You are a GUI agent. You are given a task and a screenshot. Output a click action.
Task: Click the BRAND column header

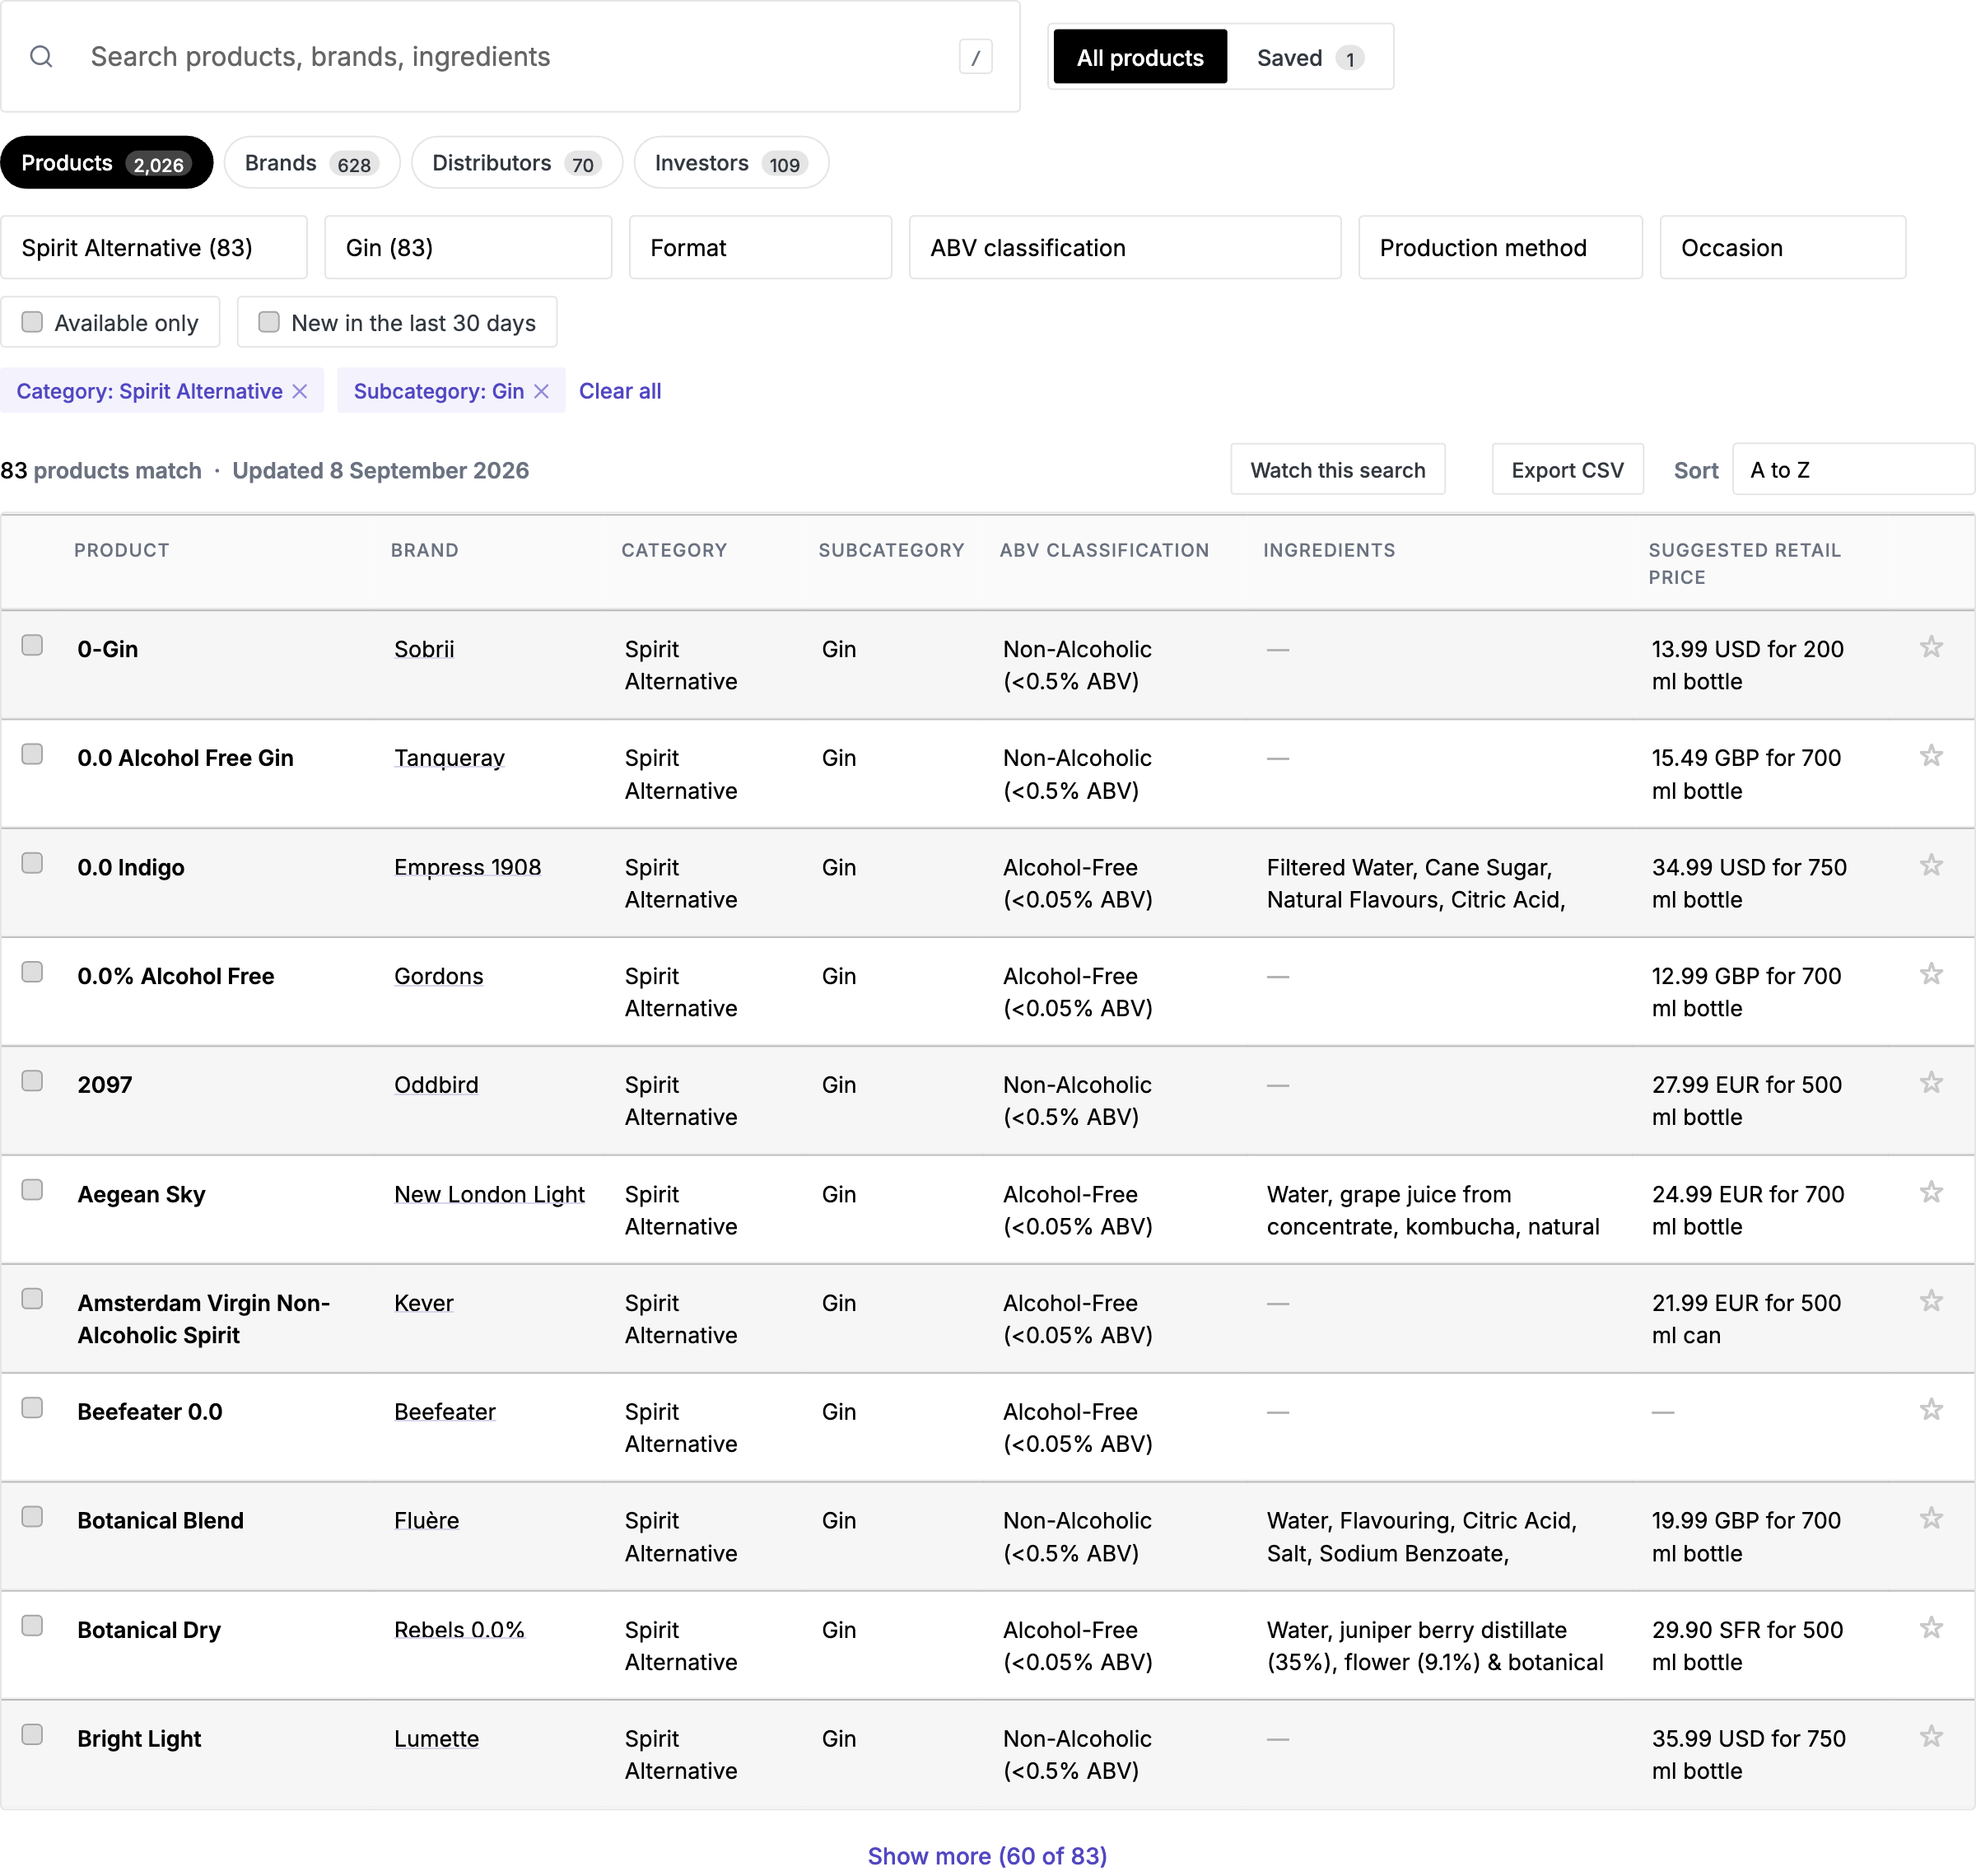(x=424, y=550)
